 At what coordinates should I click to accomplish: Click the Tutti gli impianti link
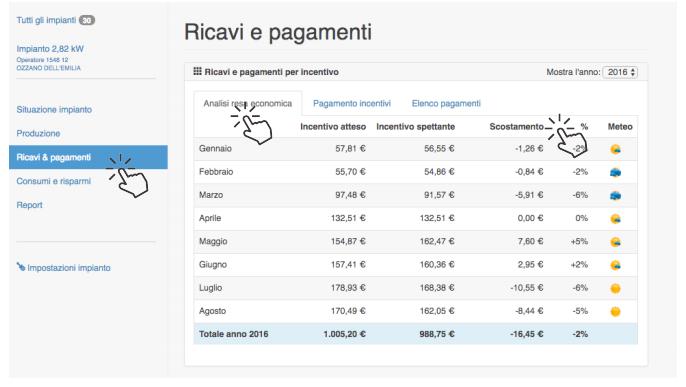[x=46, y=20]
